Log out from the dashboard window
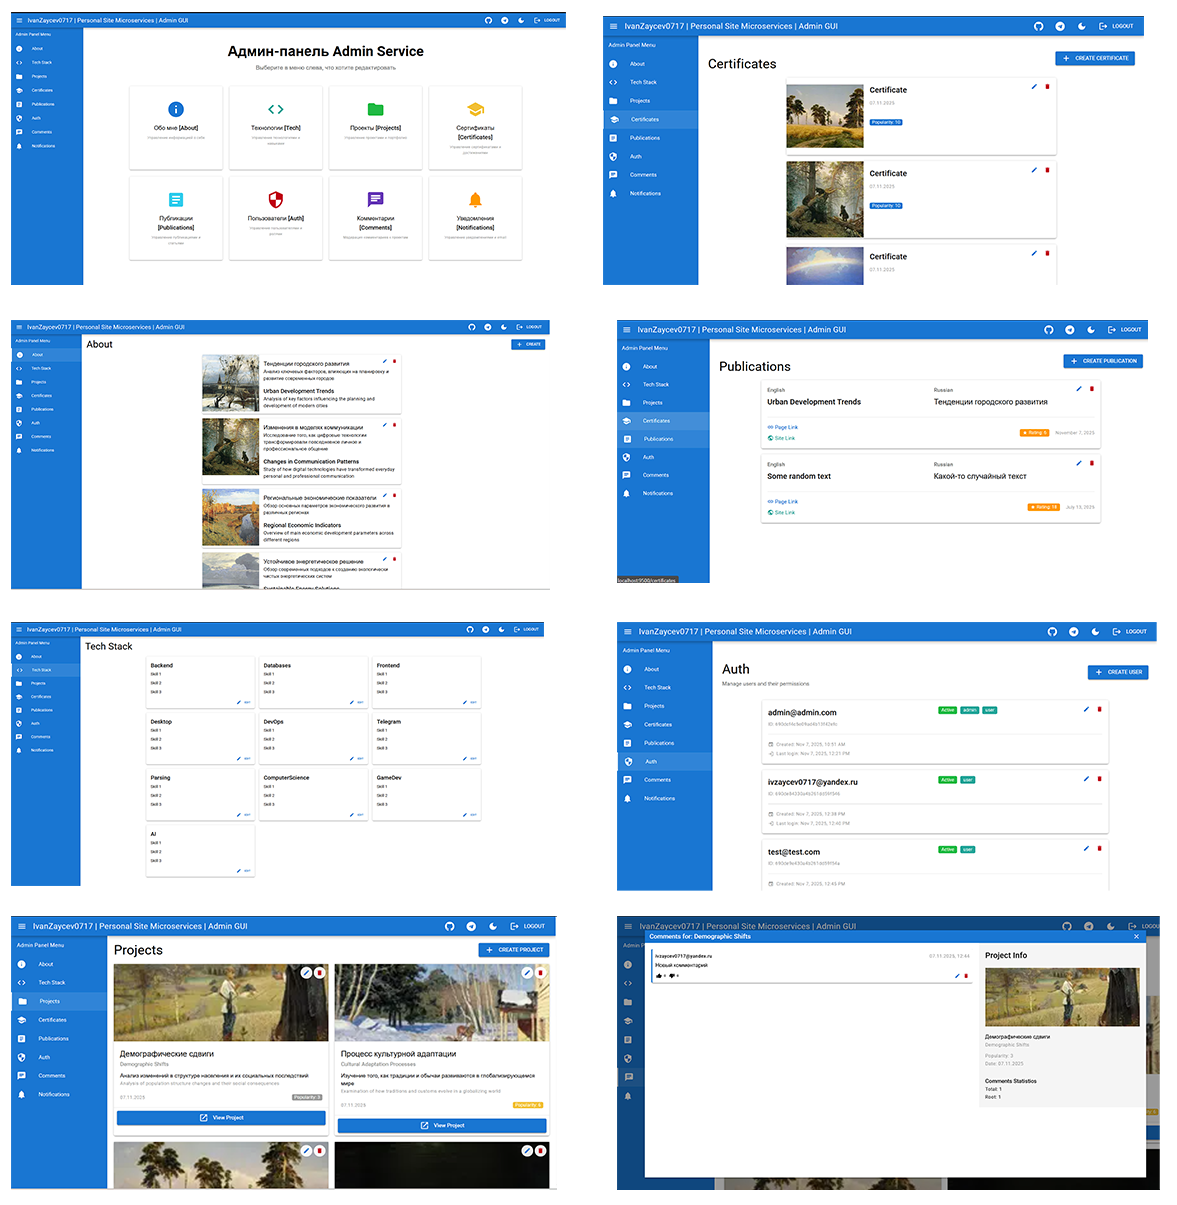Screen dimensions: 1177x1205 click(x=547, y=20)
